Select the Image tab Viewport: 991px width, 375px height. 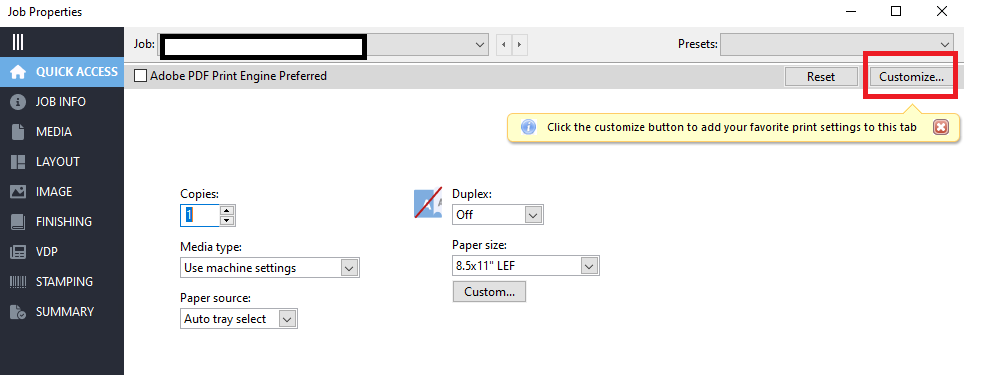[x=62, y=192]
